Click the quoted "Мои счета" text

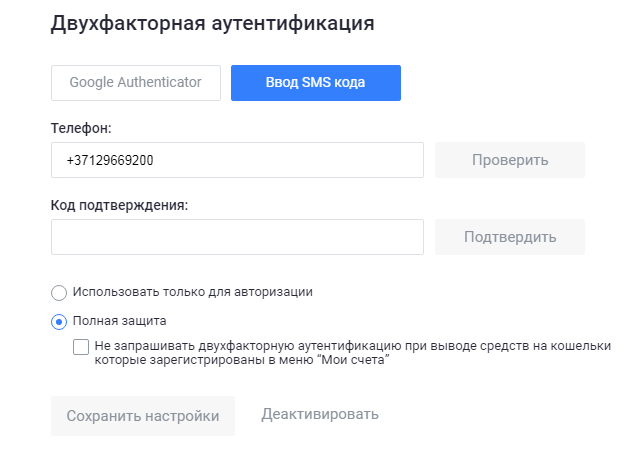pyautogui.click(x=352, y=360)
